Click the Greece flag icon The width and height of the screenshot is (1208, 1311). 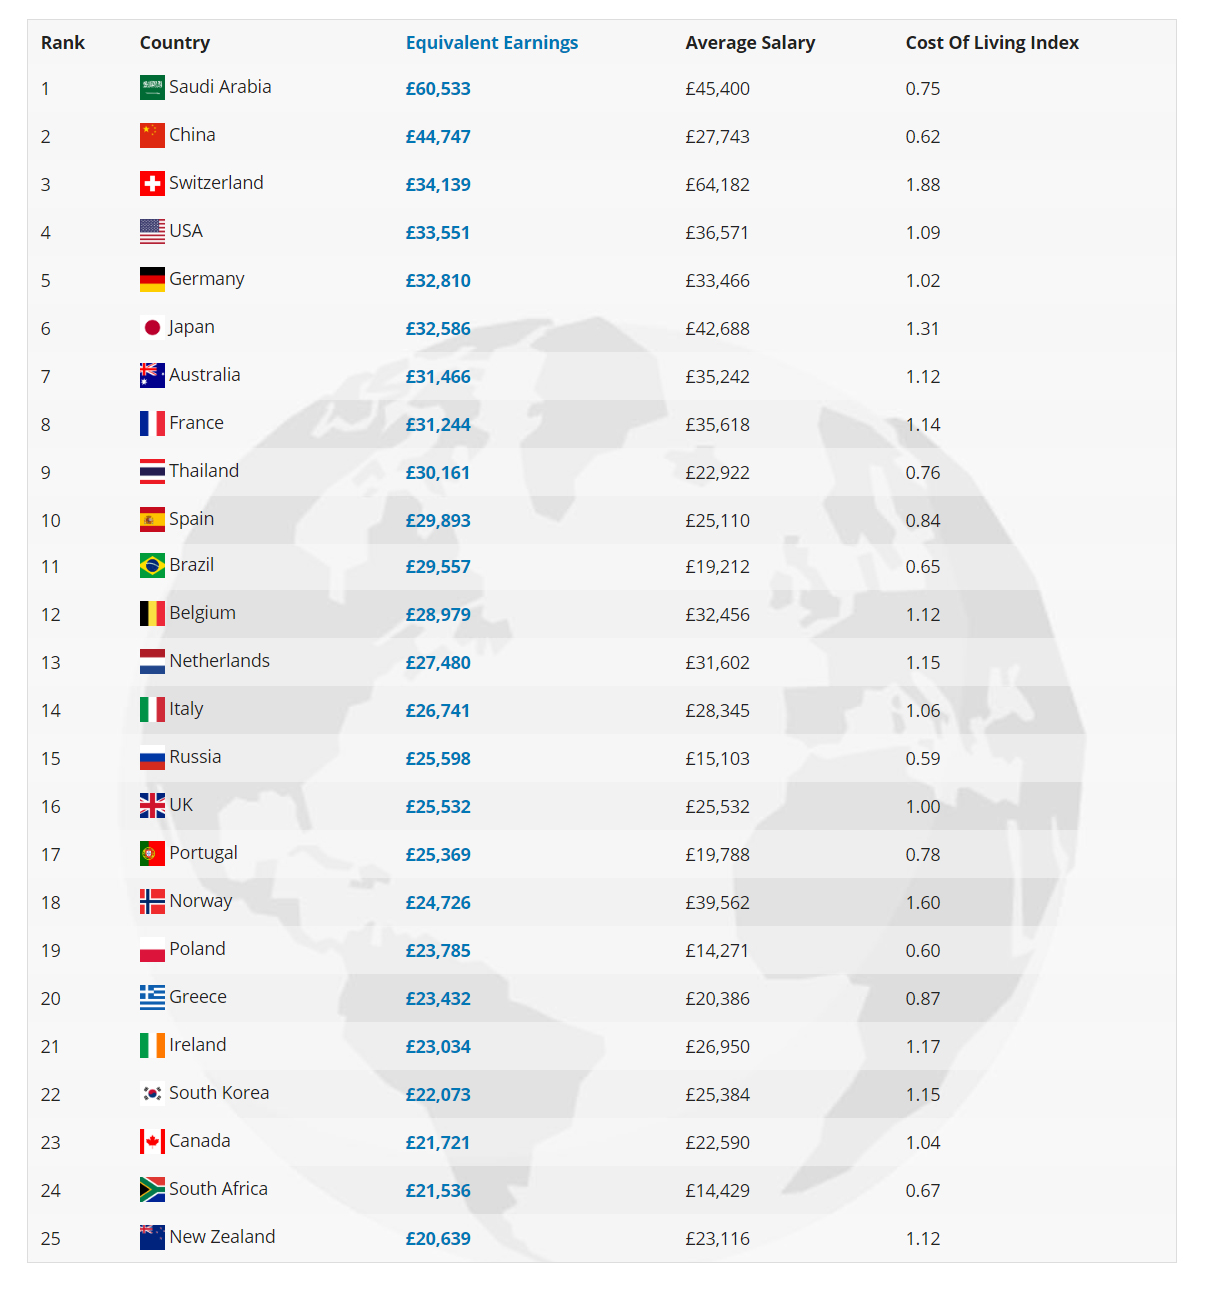[152, 997]
